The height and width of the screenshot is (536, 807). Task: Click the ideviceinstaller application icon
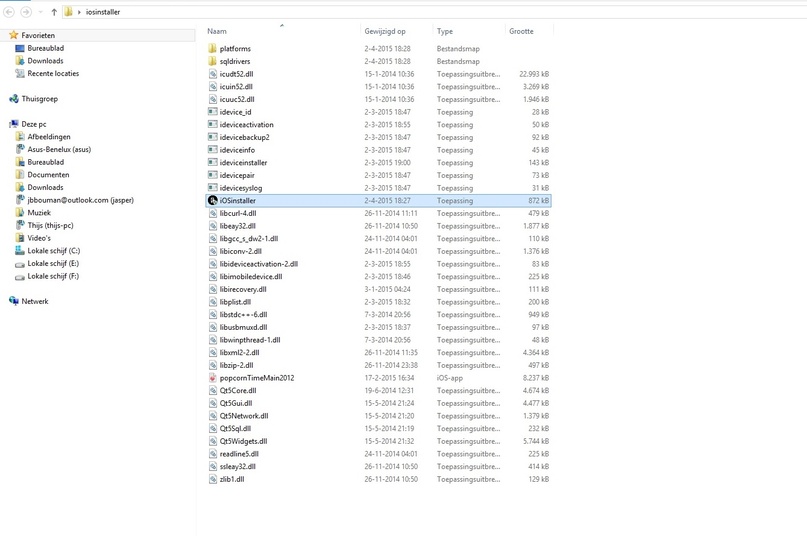213,162
